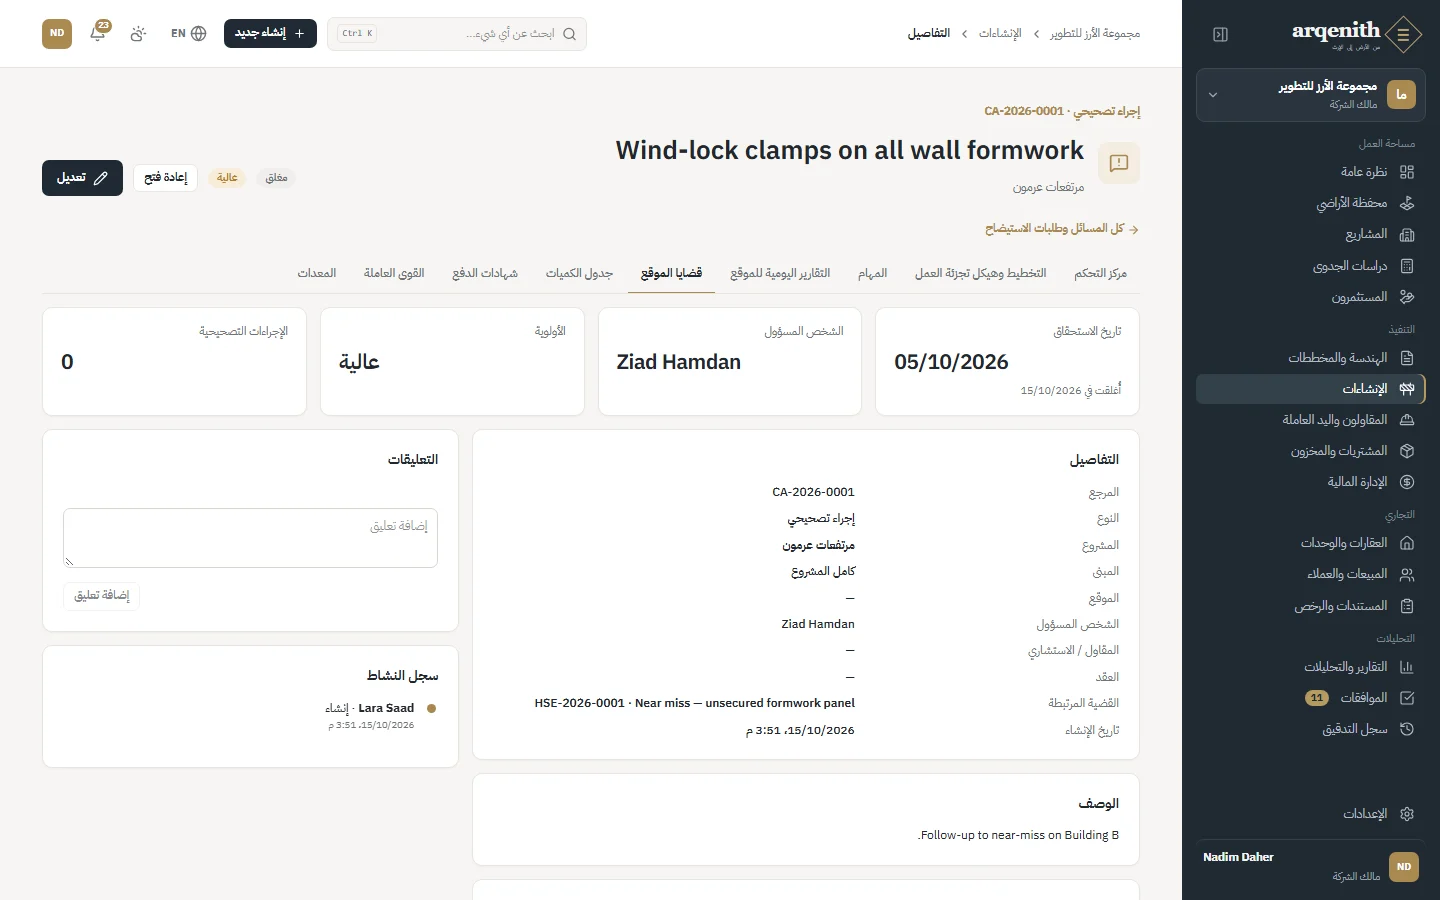Open المقاولون واليد العاملة in sidebar
The image size is (1440, 900).
pos(1311,420)
